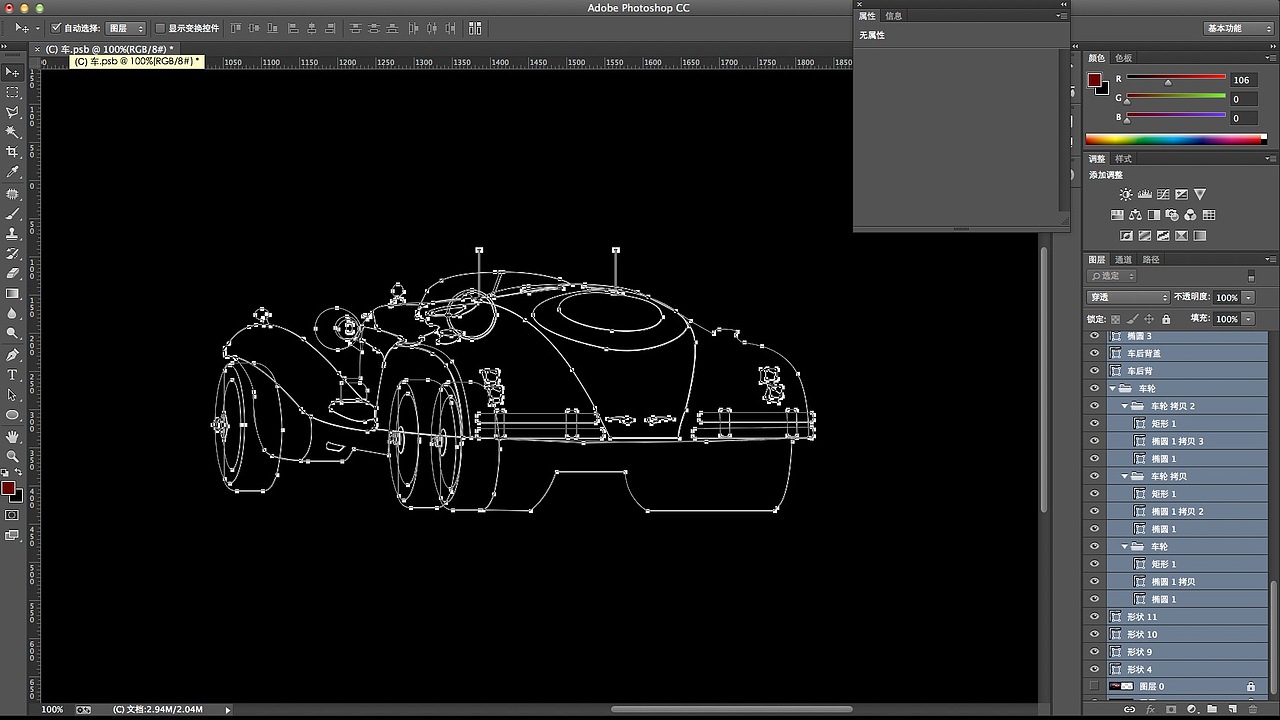
Task: Select the Brush tool
Action: point(13,213)
